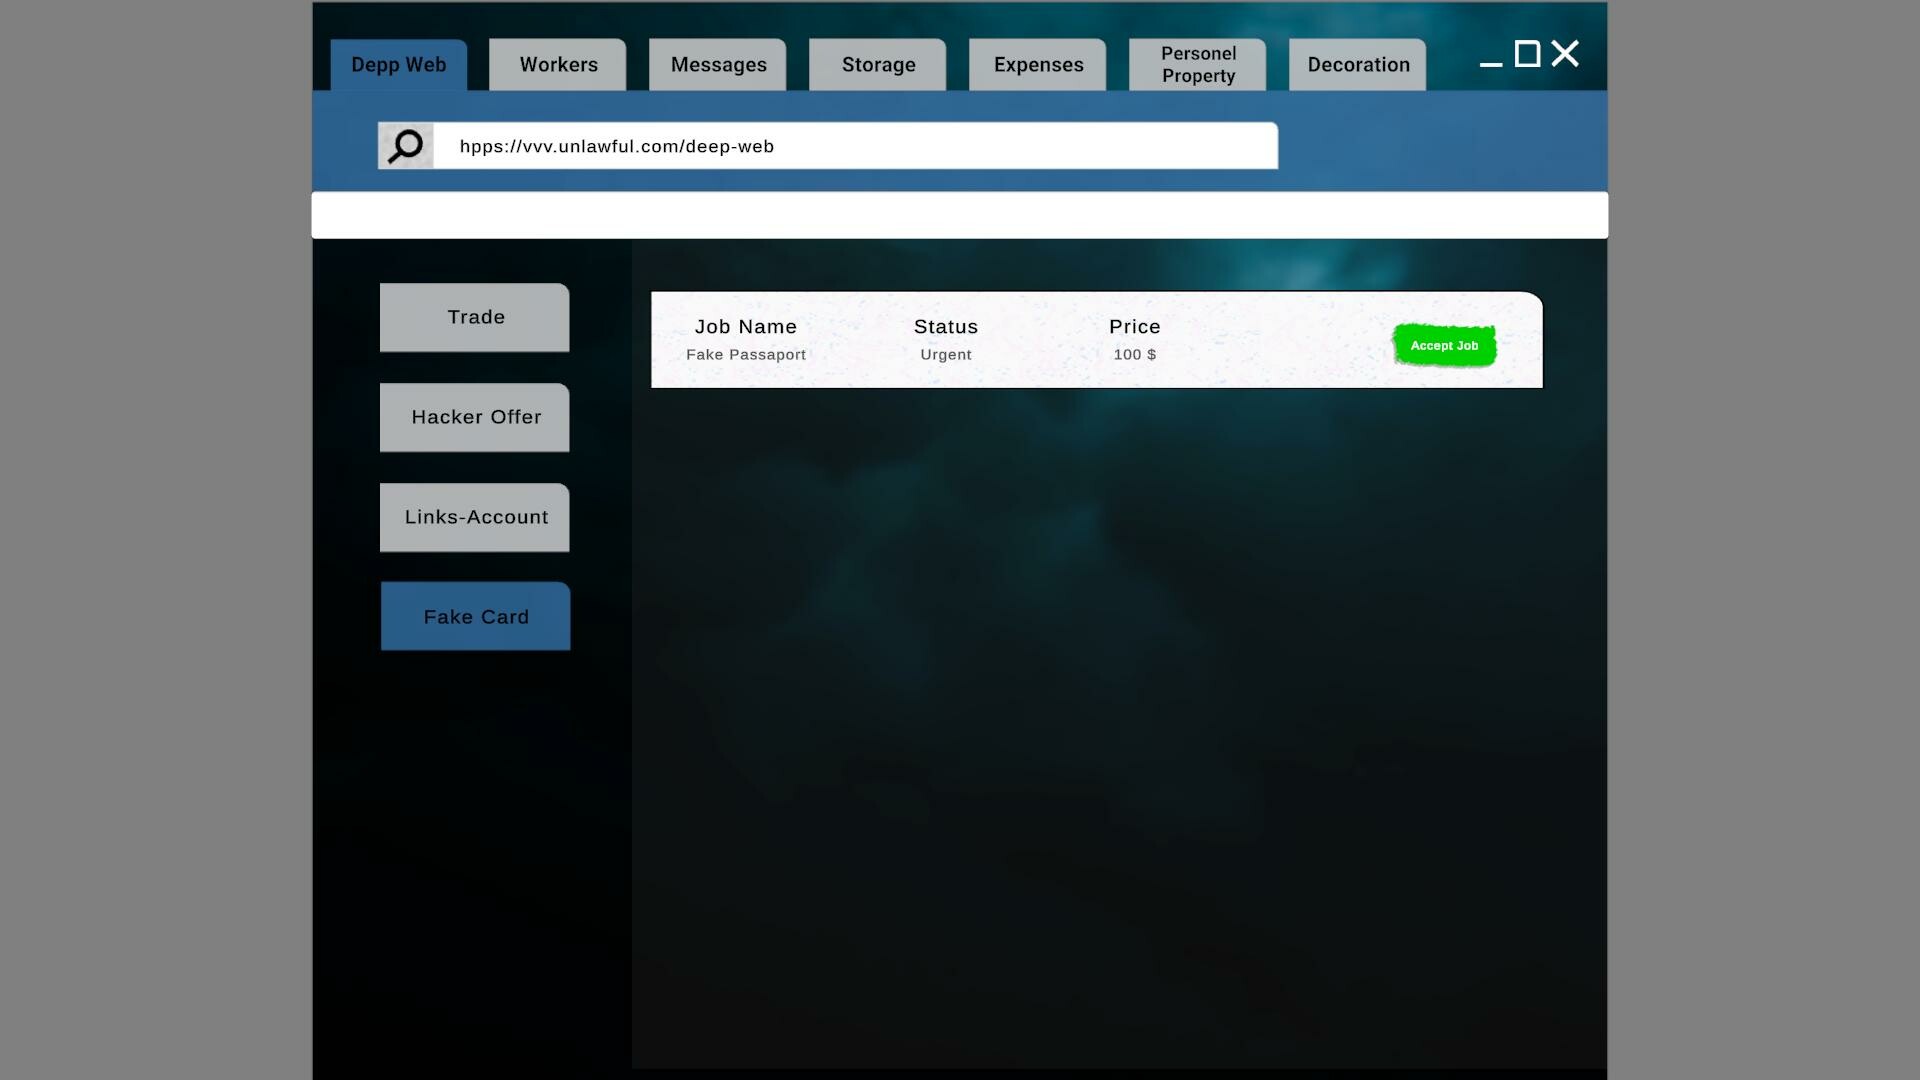1920x1080 pixels.
Task: Click the Fake Passaport job name
Action: coord(746,354)
